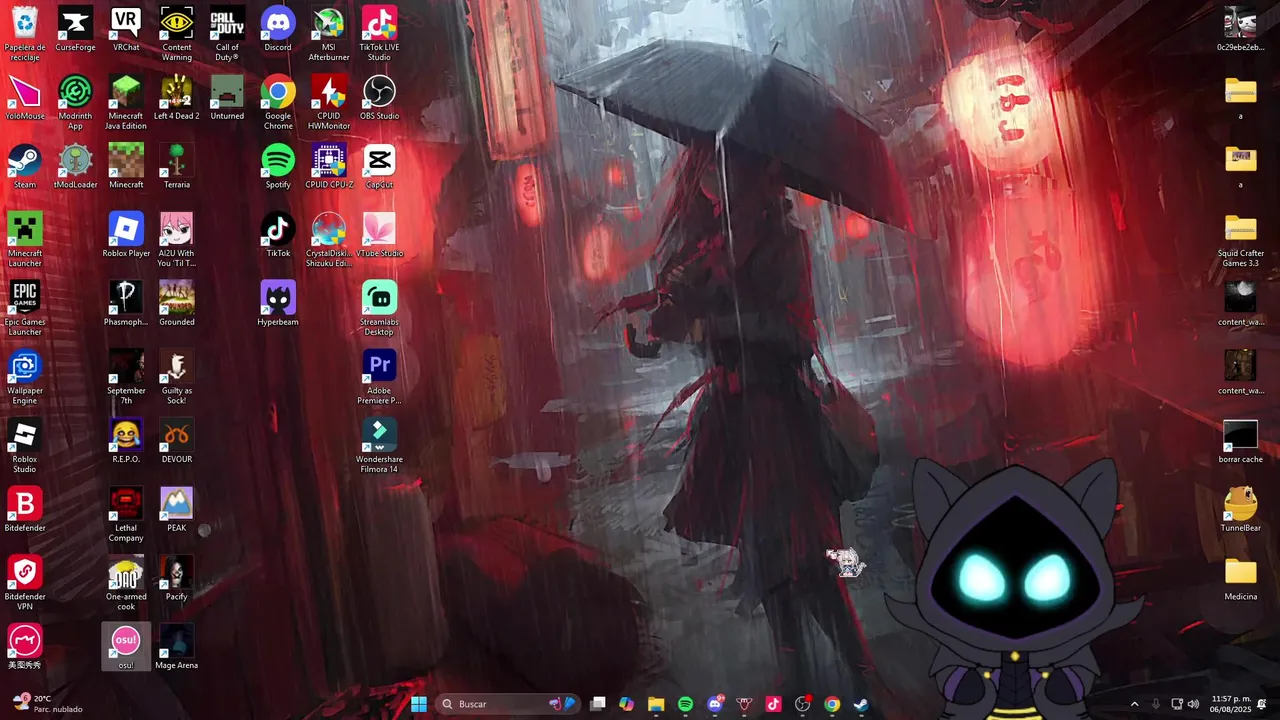Launch MSI Afterburner shortcut
1280x720 pixels.
point(329,33)
